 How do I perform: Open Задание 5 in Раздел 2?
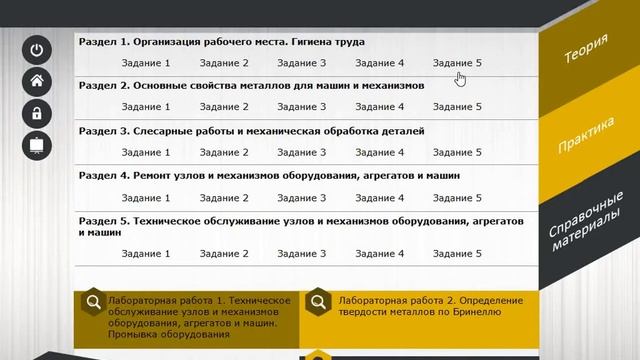pyautogui.click(x=457, y=107)
